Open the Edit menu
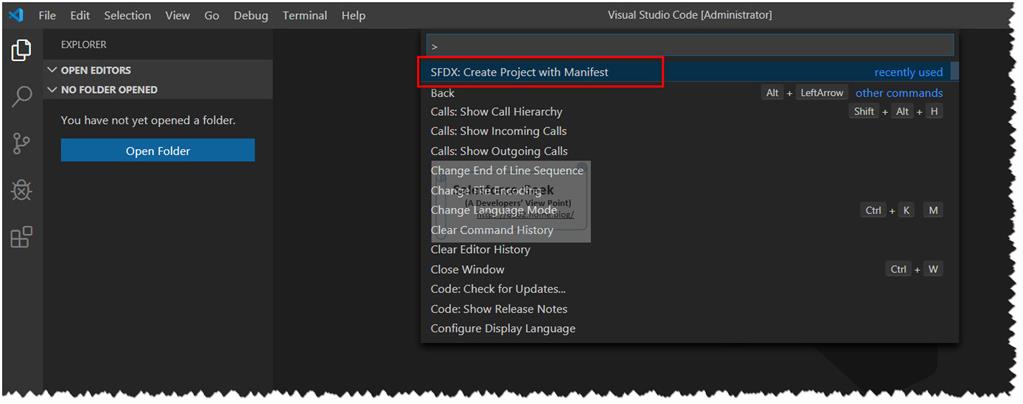1023x404 pixels. tap(80, 15)
